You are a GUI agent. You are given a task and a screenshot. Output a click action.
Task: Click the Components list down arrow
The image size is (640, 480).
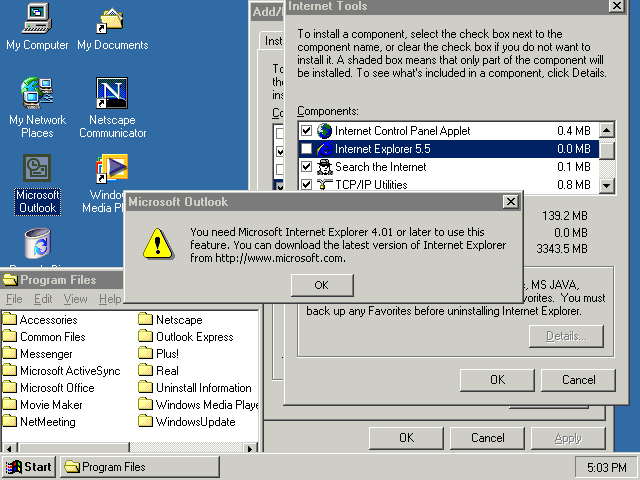(607, 185)
